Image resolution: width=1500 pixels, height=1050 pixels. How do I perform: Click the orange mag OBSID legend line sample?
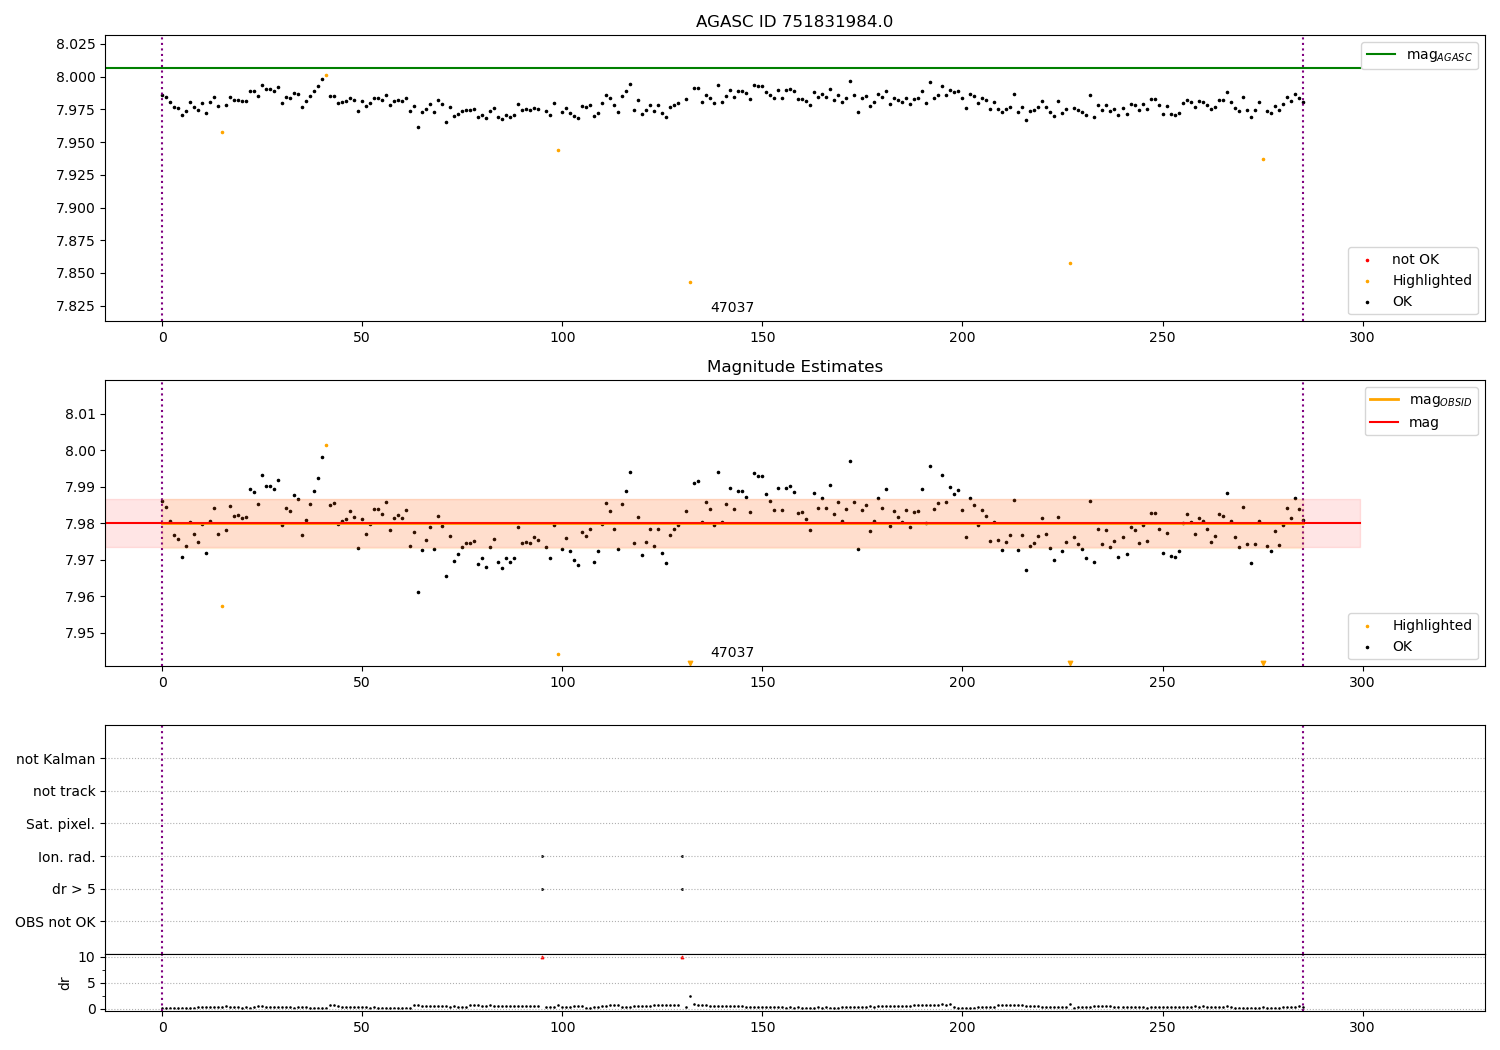pos(1385,400)
